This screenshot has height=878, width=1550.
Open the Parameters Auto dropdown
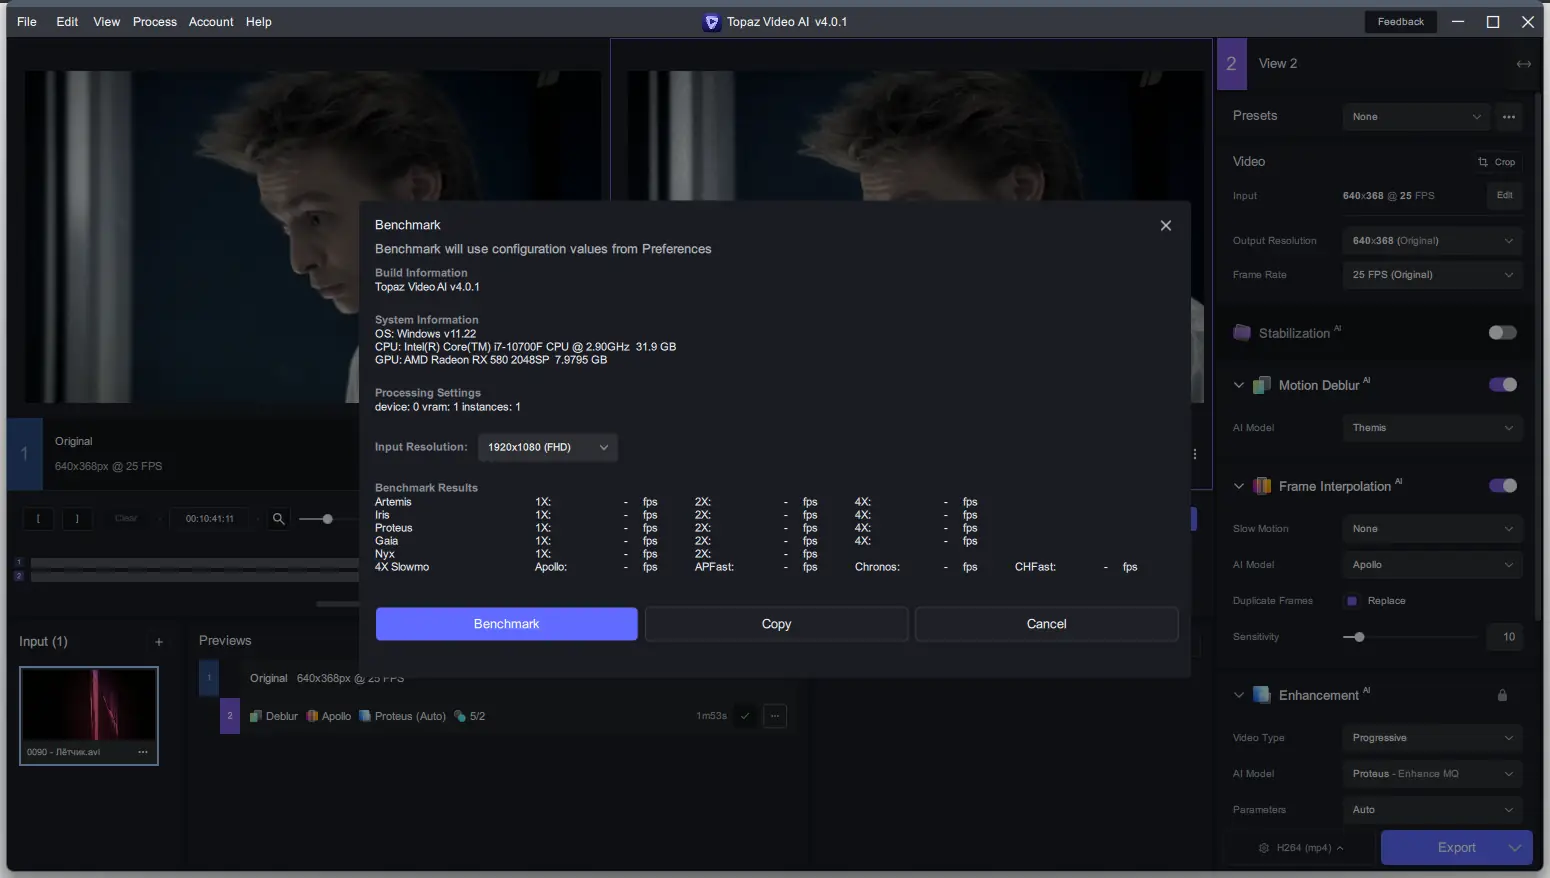tap(1432, 810)
